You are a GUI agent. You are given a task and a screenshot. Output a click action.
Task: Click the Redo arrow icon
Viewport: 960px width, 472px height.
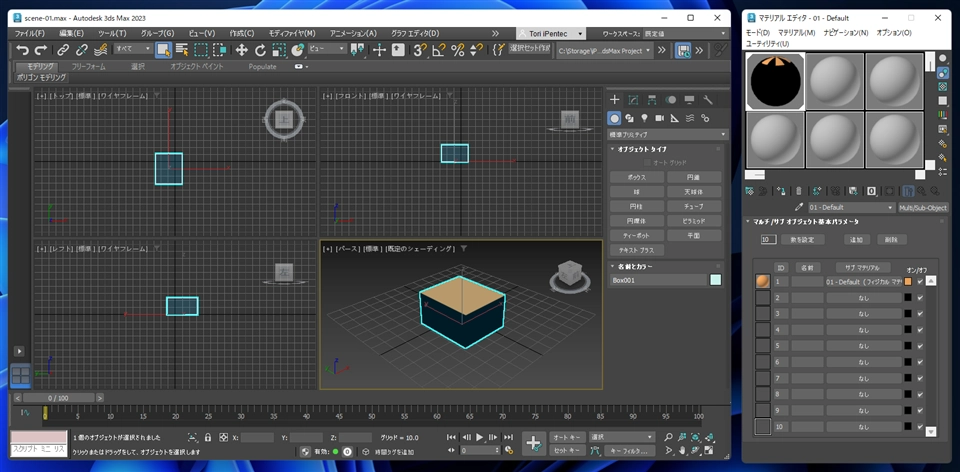(41, 50)
